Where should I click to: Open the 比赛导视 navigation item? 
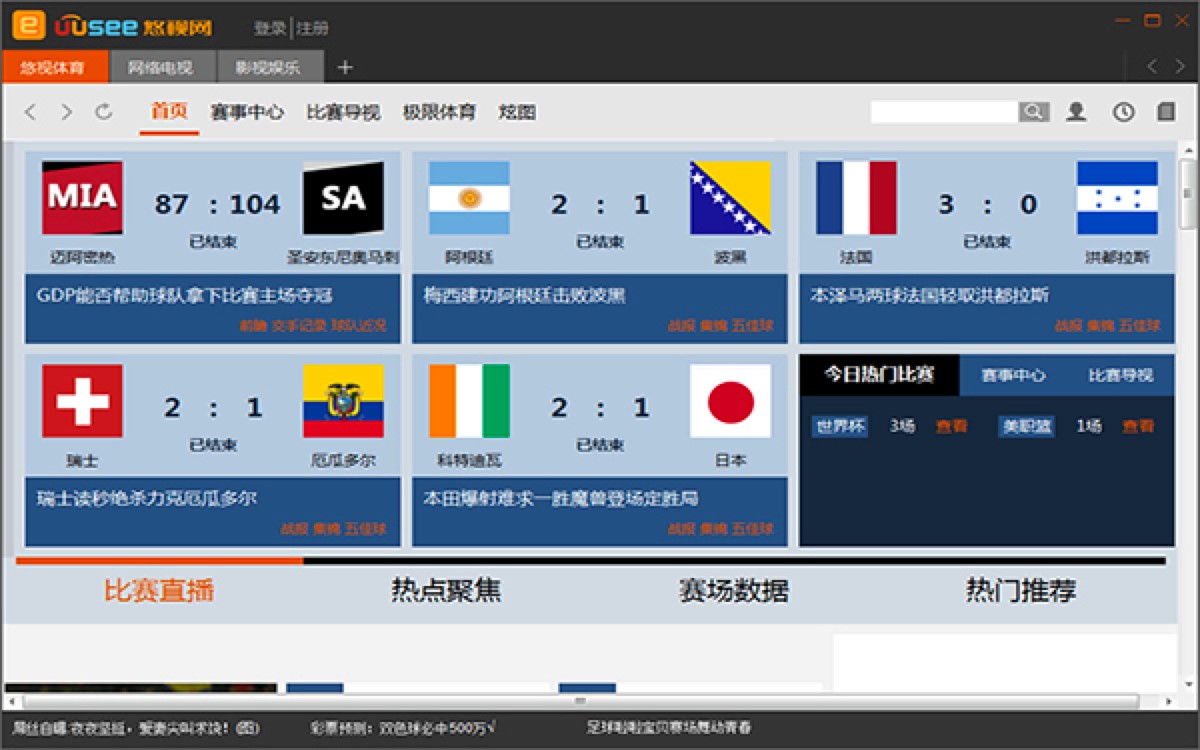click(x=343, y=112)
